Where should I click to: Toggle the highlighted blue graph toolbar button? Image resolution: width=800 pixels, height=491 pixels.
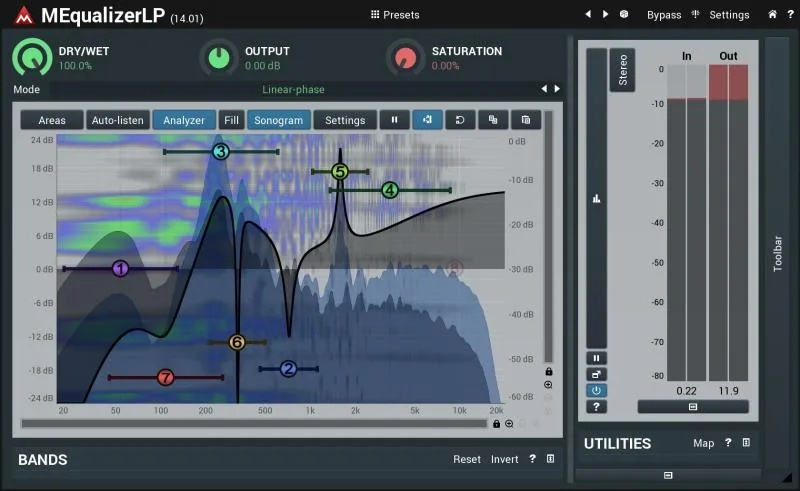[428, 119]
